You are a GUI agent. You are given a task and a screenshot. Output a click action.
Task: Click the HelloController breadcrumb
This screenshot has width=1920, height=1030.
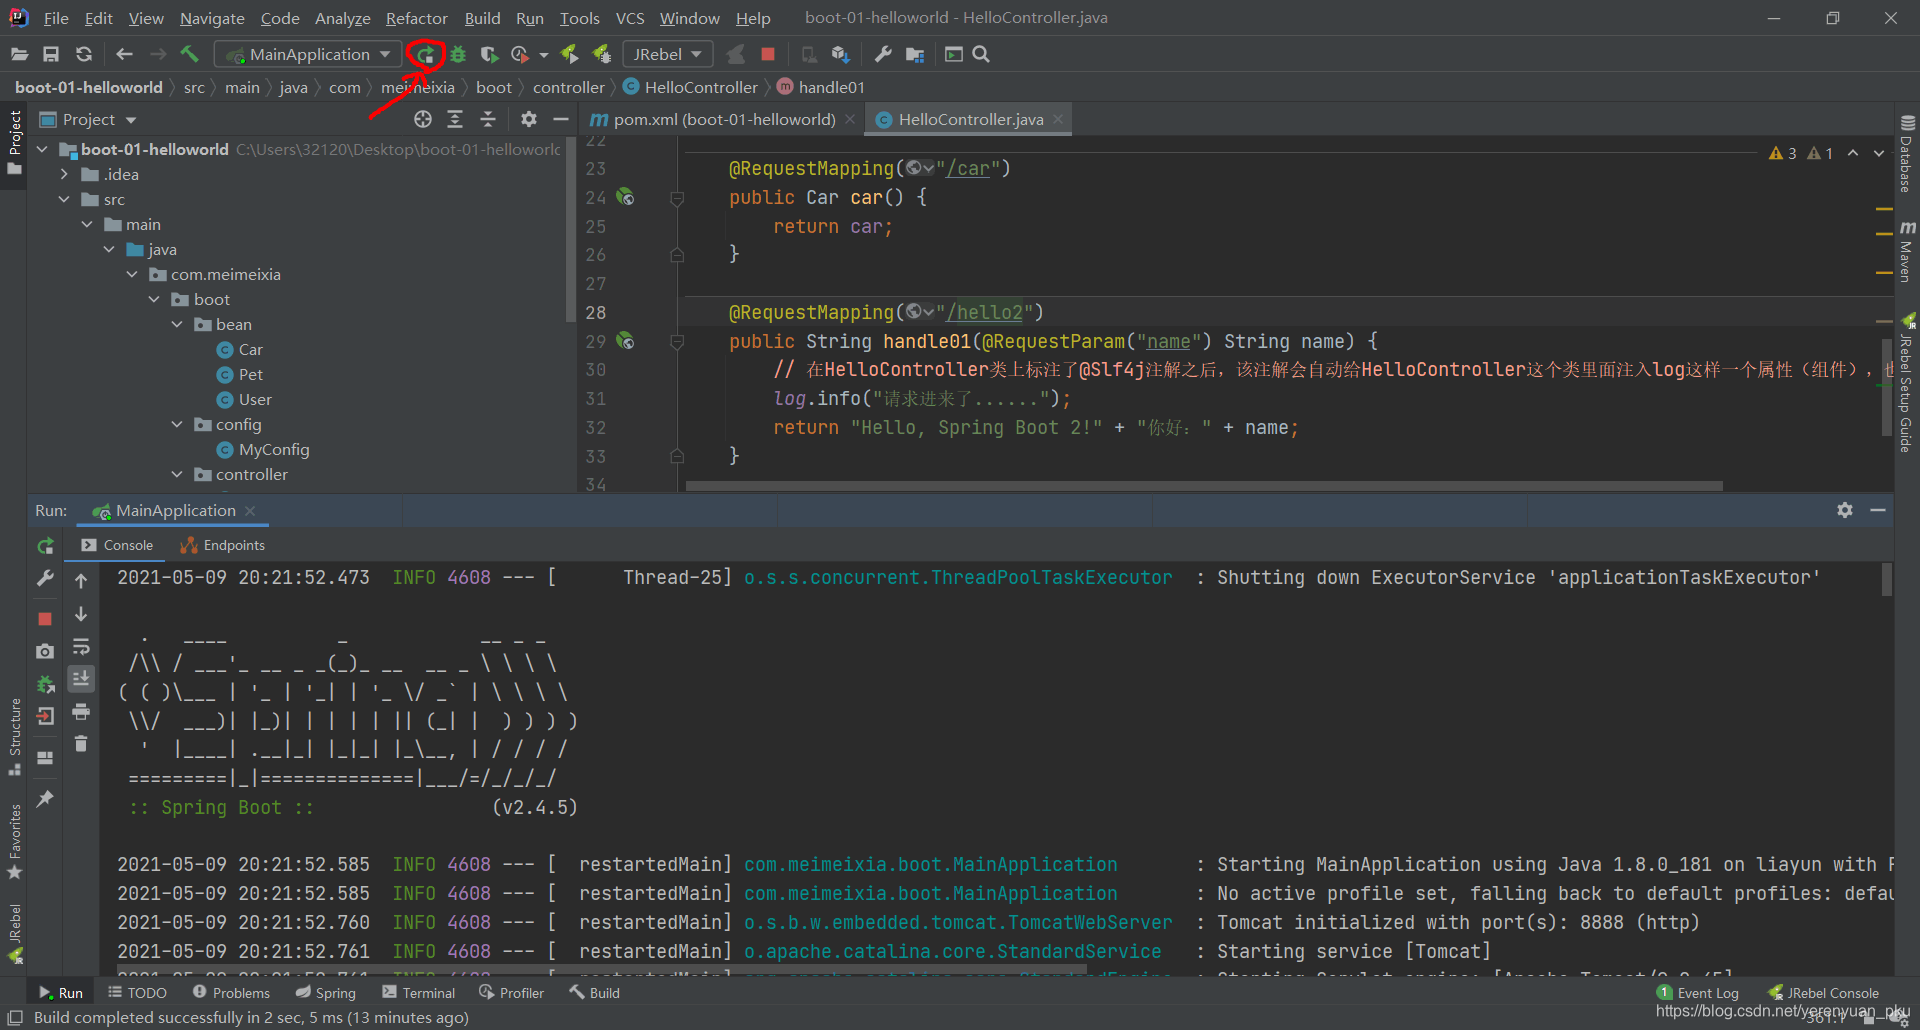(x=690, y=87)
